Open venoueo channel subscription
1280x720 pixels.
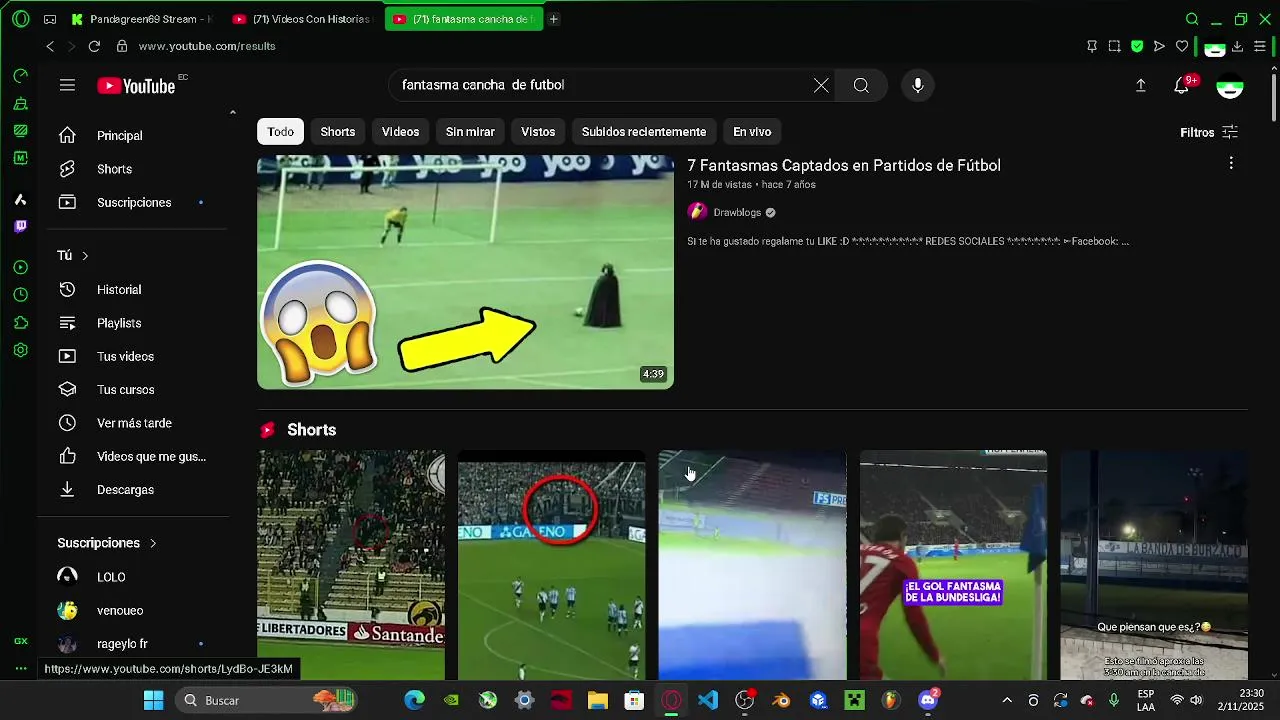click(x=134, y=611)
